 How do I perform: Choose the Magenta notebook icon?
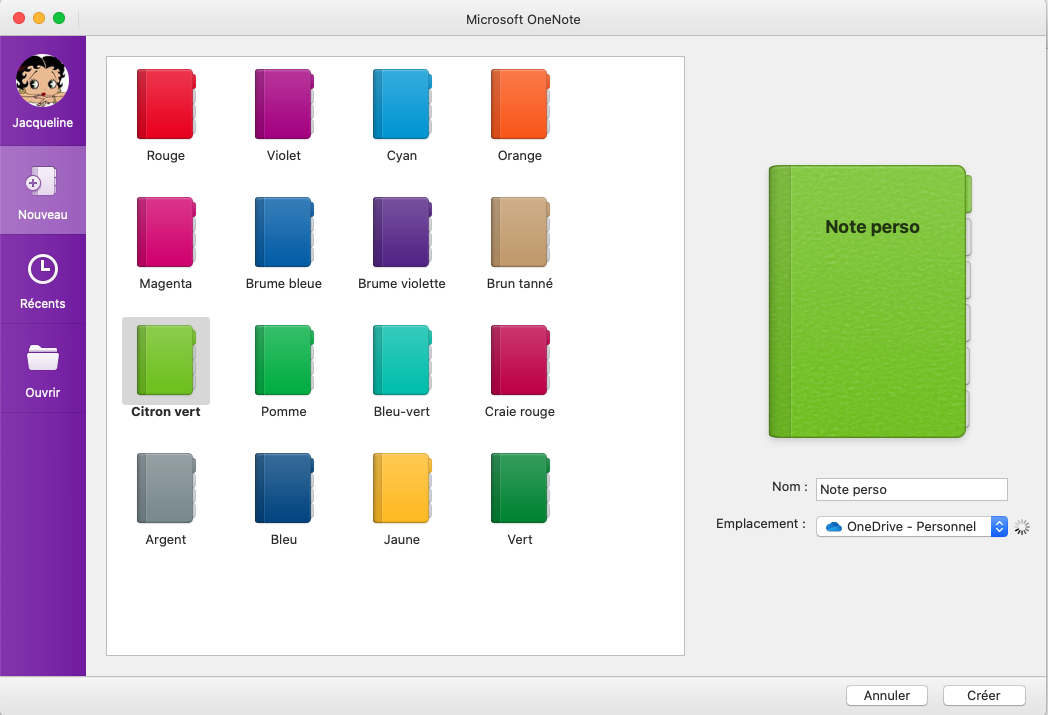click(166, 232)
